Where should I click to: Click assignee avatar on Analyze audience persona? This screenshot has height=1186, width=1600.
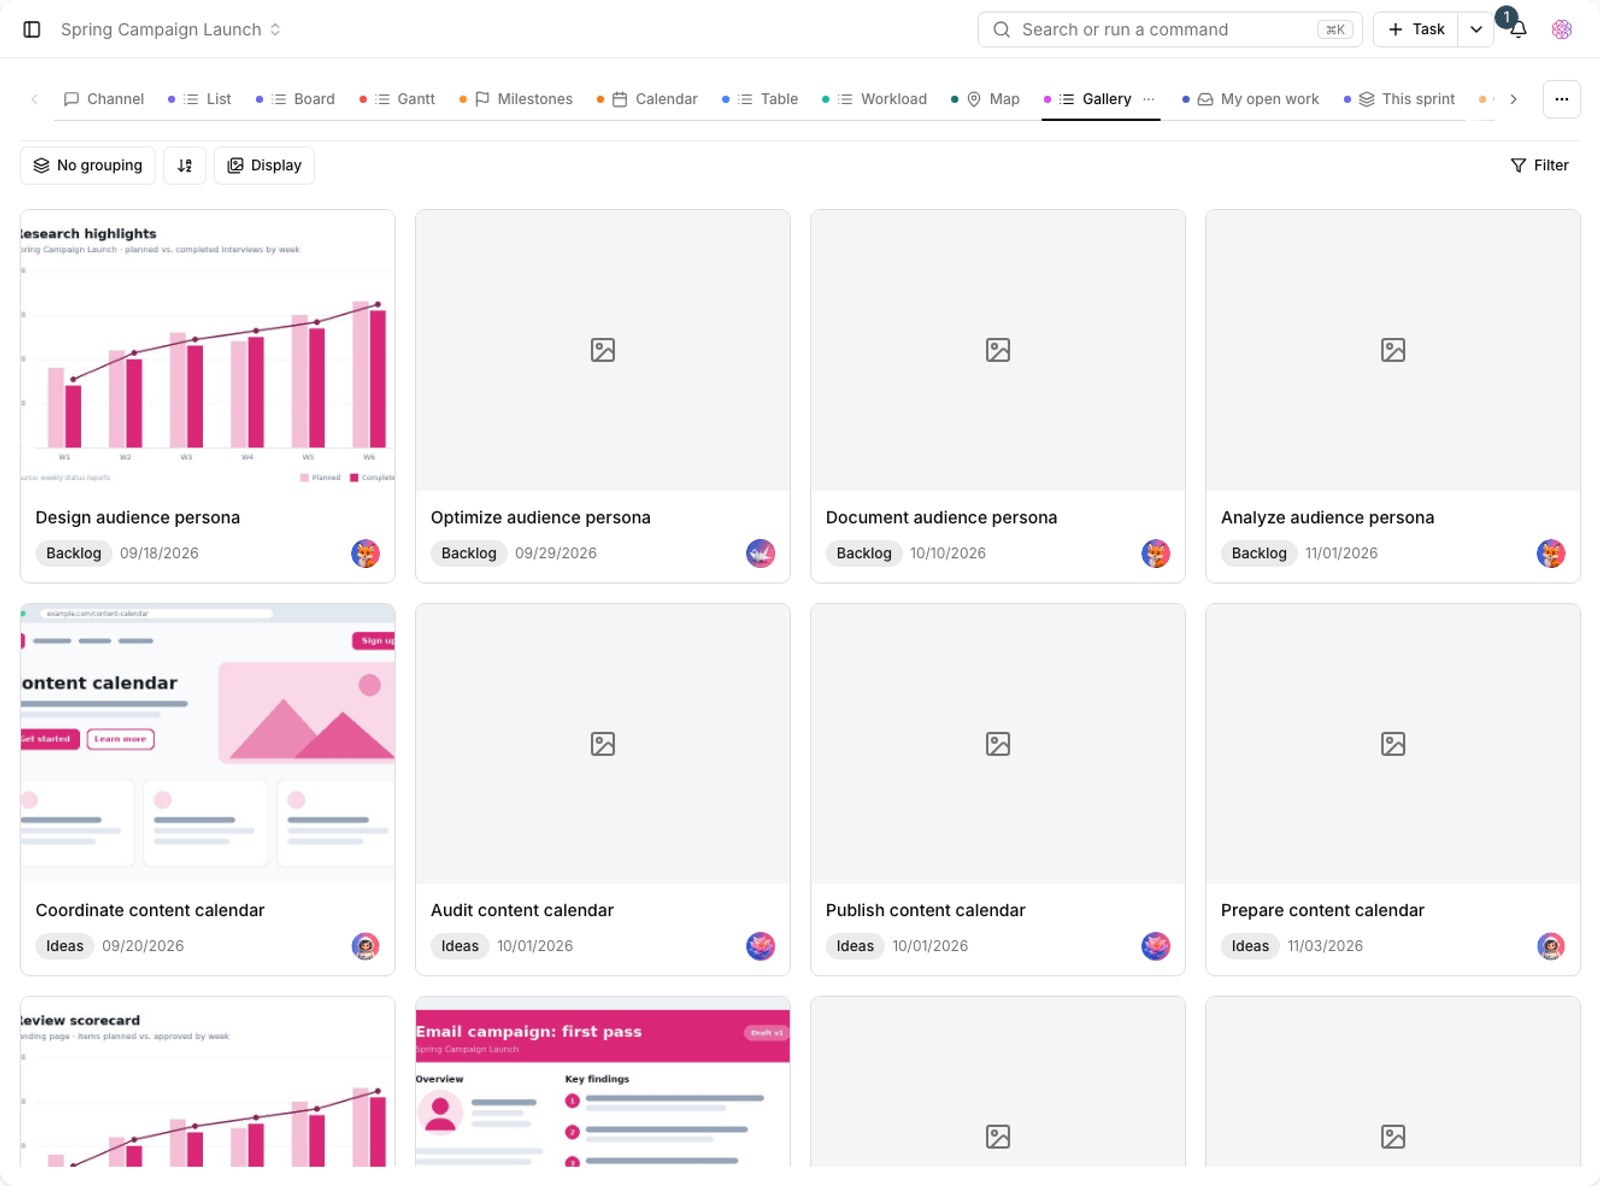tap(1550, 553)
